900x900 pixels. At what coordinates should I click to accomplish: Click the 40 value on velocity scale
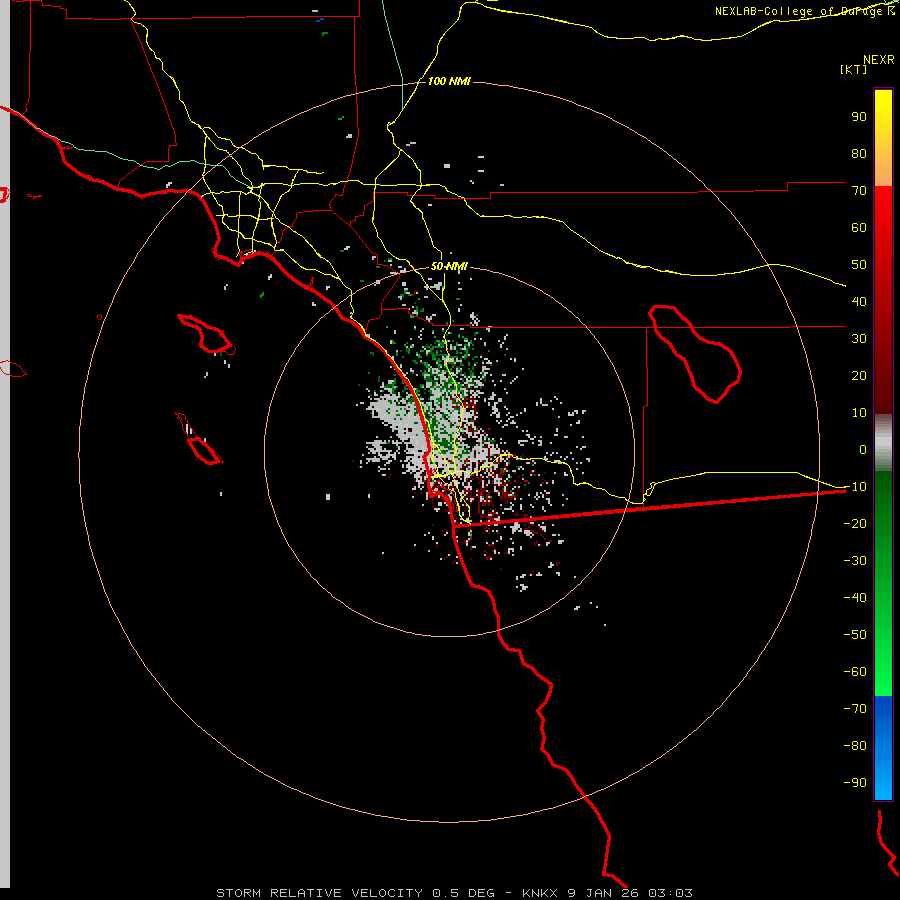point(859,302)
